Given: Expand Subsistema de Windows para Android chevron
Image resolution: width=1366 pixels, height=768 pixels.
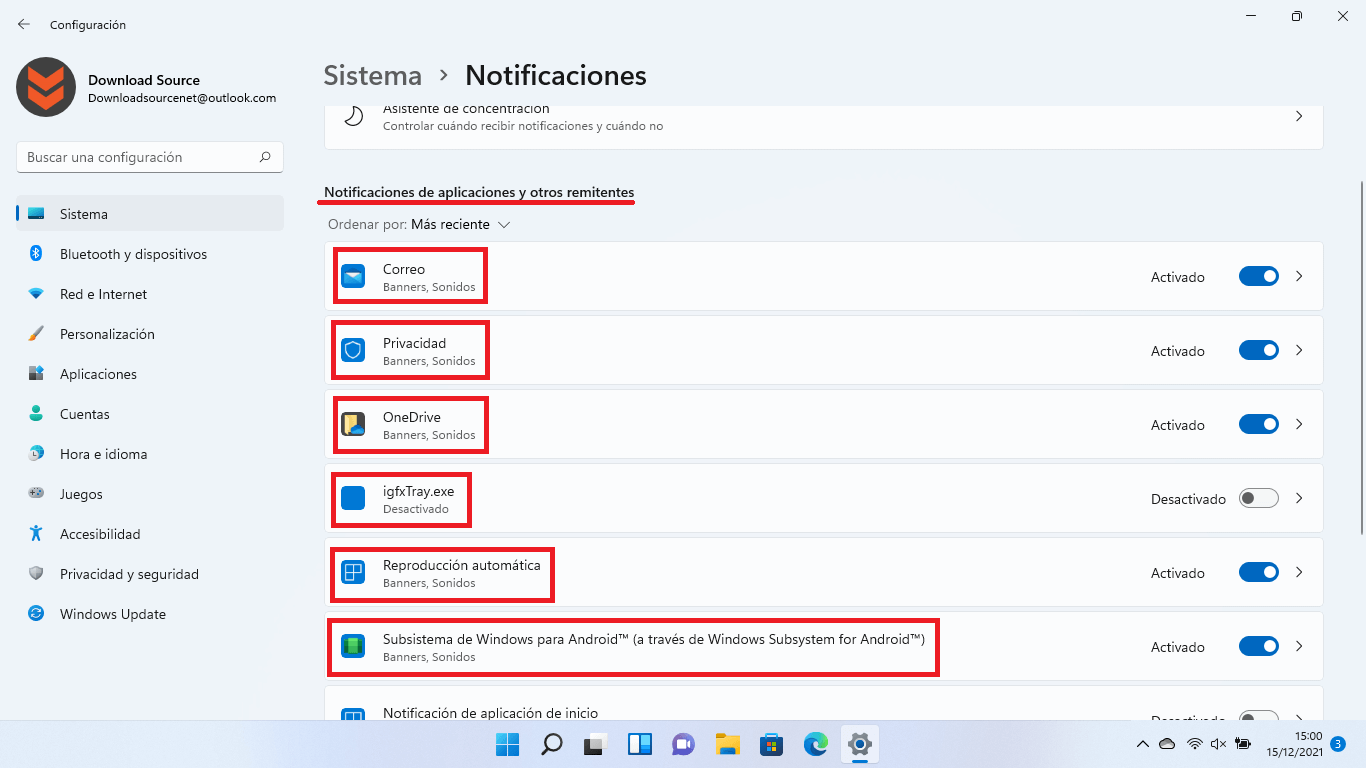Looking at the screenshot, I should [x=1299, y=647].
